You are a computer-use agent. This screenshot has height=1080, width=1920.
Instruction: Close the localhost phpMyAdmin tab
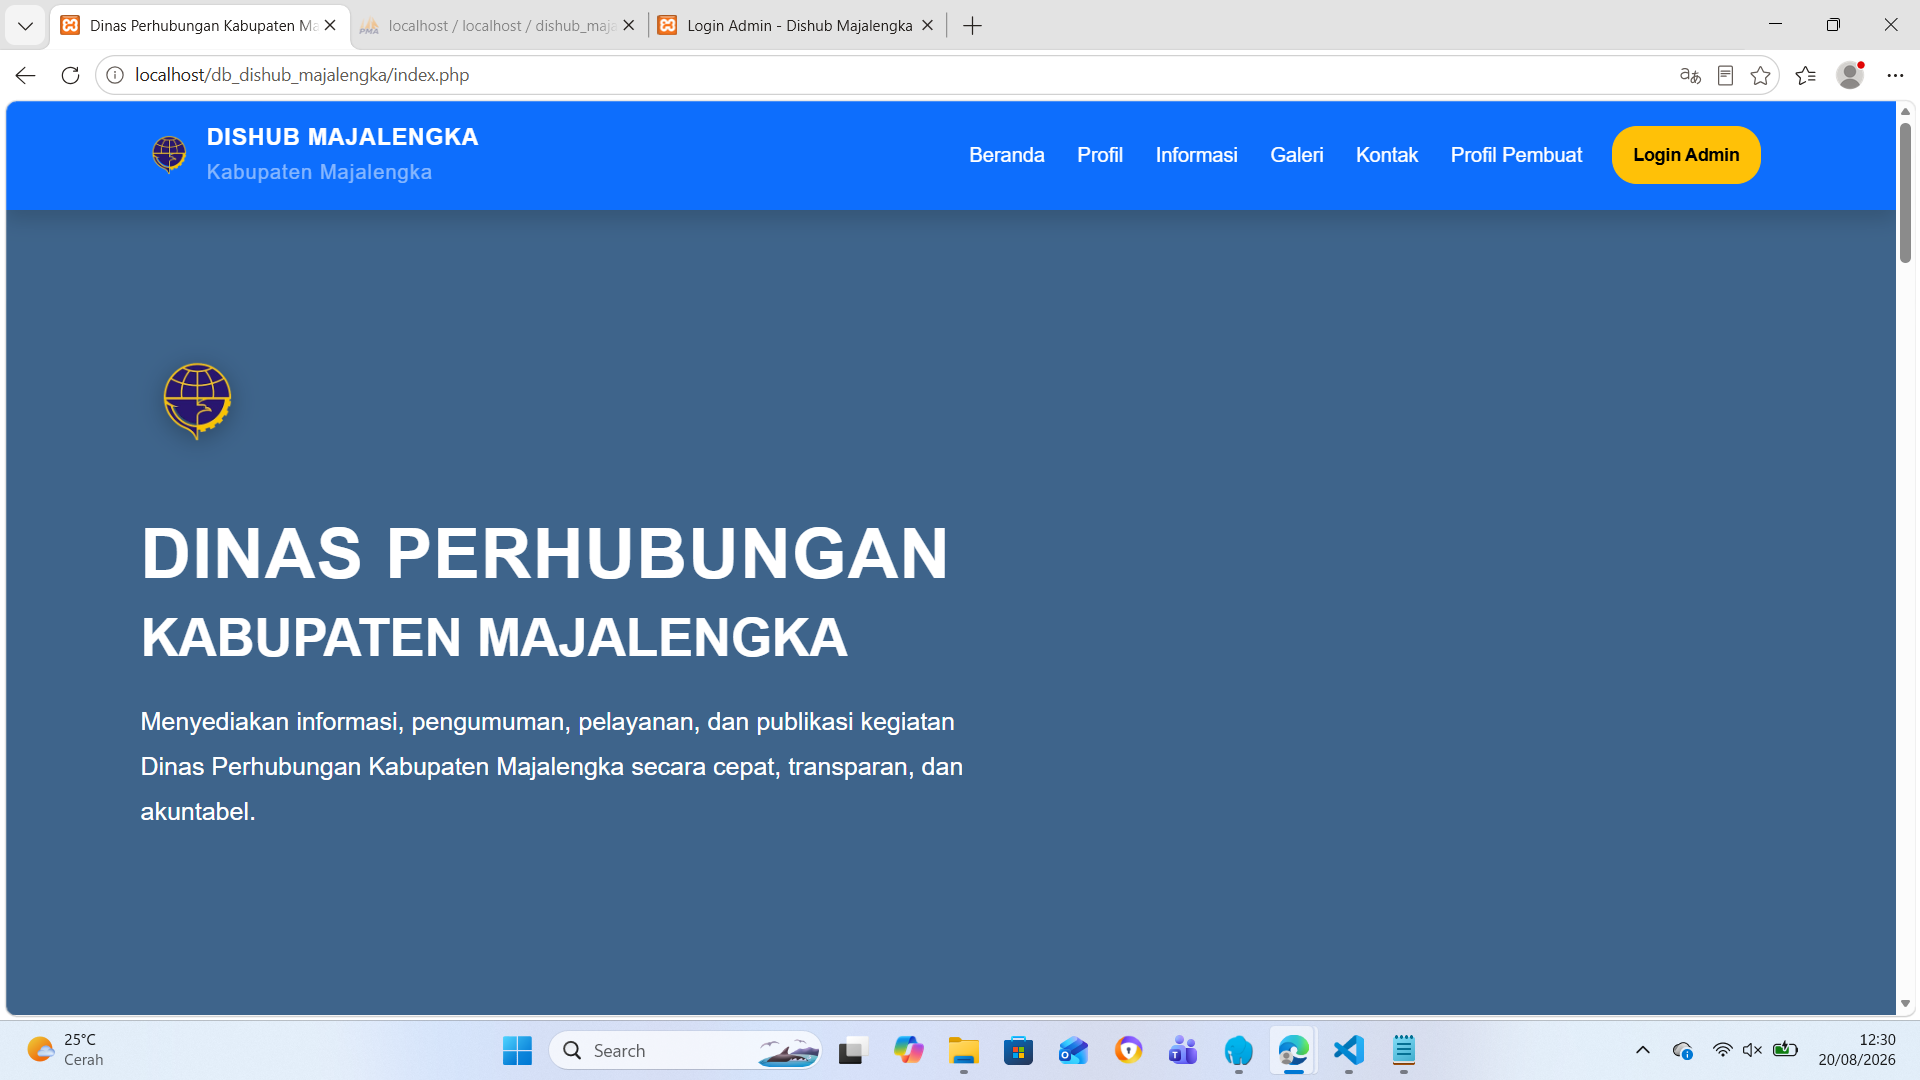point(628,26)
